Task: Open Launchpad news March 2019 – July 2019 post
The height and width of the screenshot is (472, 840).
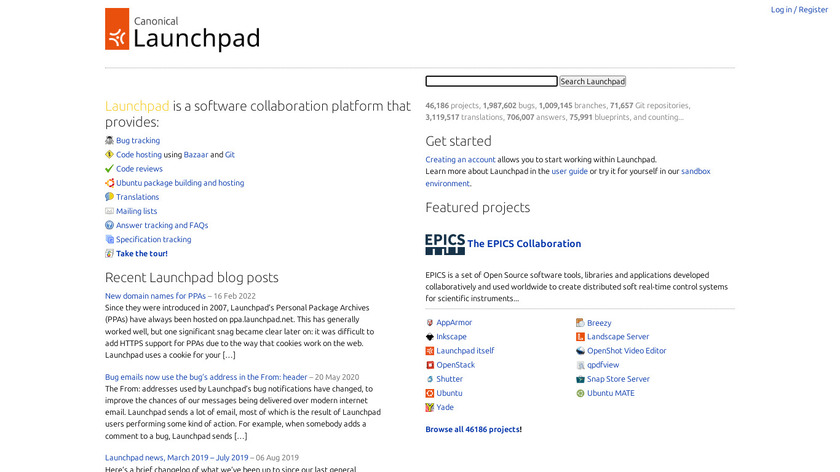Action: (177, 458)
